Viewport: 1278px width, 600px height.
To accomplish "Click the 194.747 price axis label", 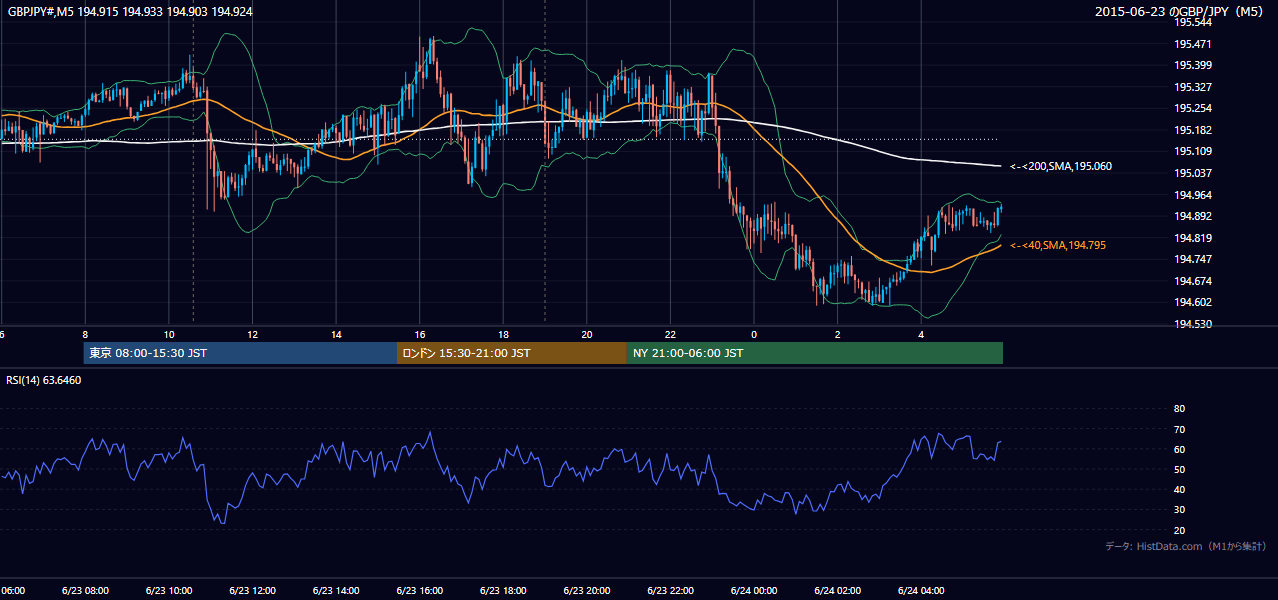I will pos(1192,259).
